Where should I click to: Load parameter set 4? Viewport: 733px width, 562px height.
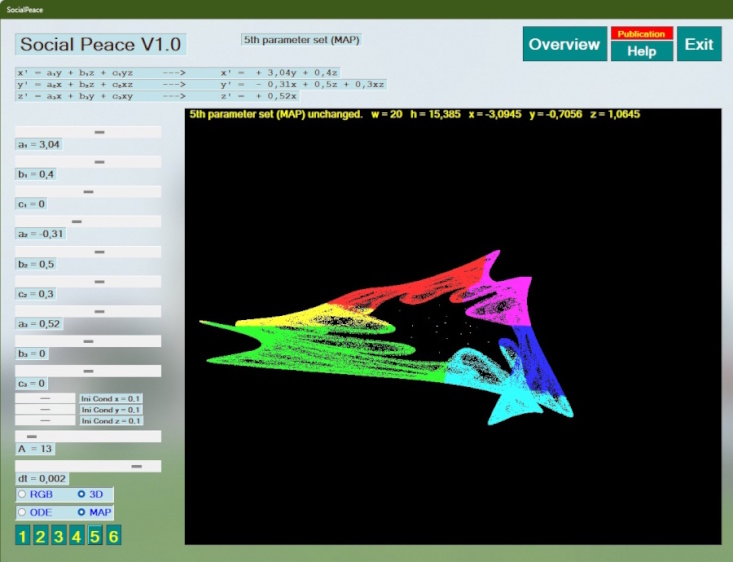(76, 537)
